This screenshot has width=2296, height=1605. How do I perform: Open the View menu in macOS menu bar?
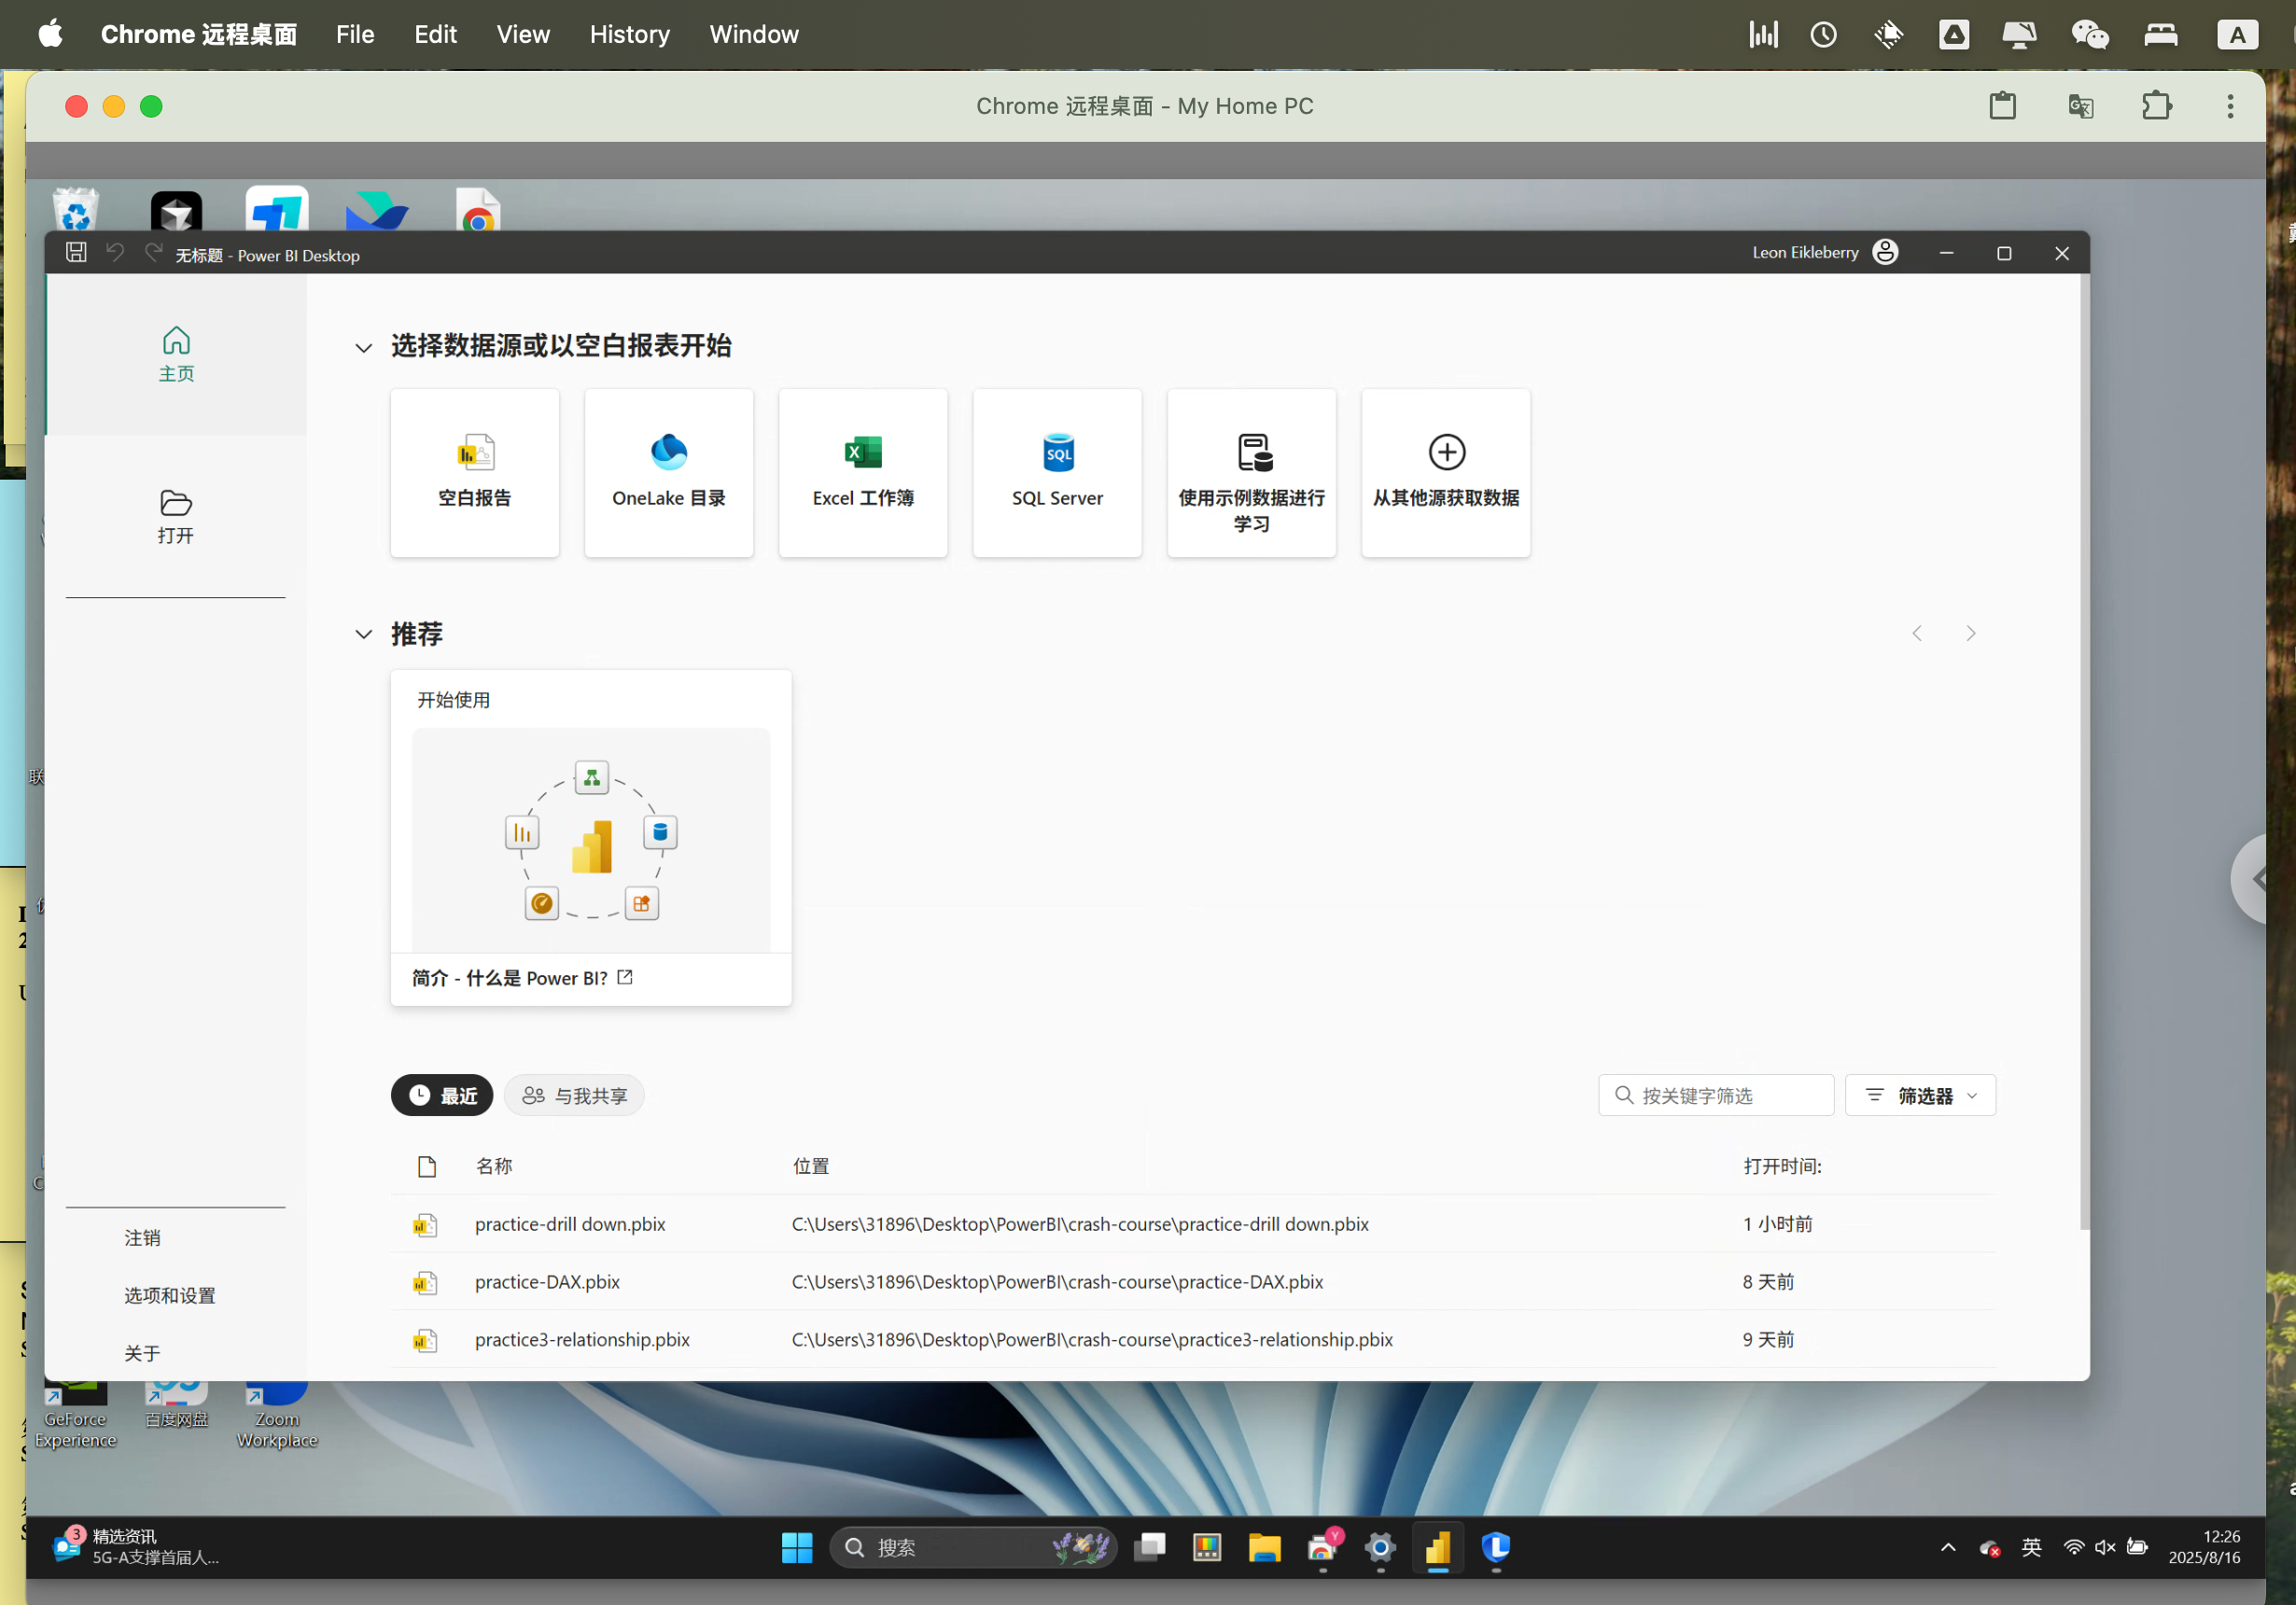tap(523, 34)
